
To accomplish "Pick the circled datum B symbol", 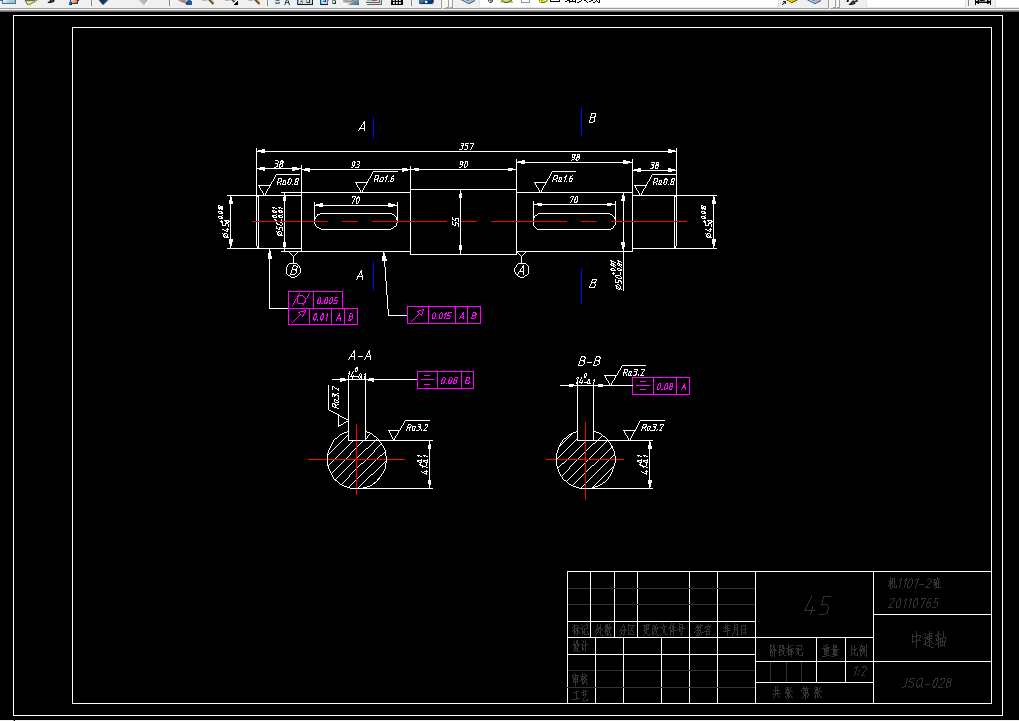I will (x=293, y=270).
